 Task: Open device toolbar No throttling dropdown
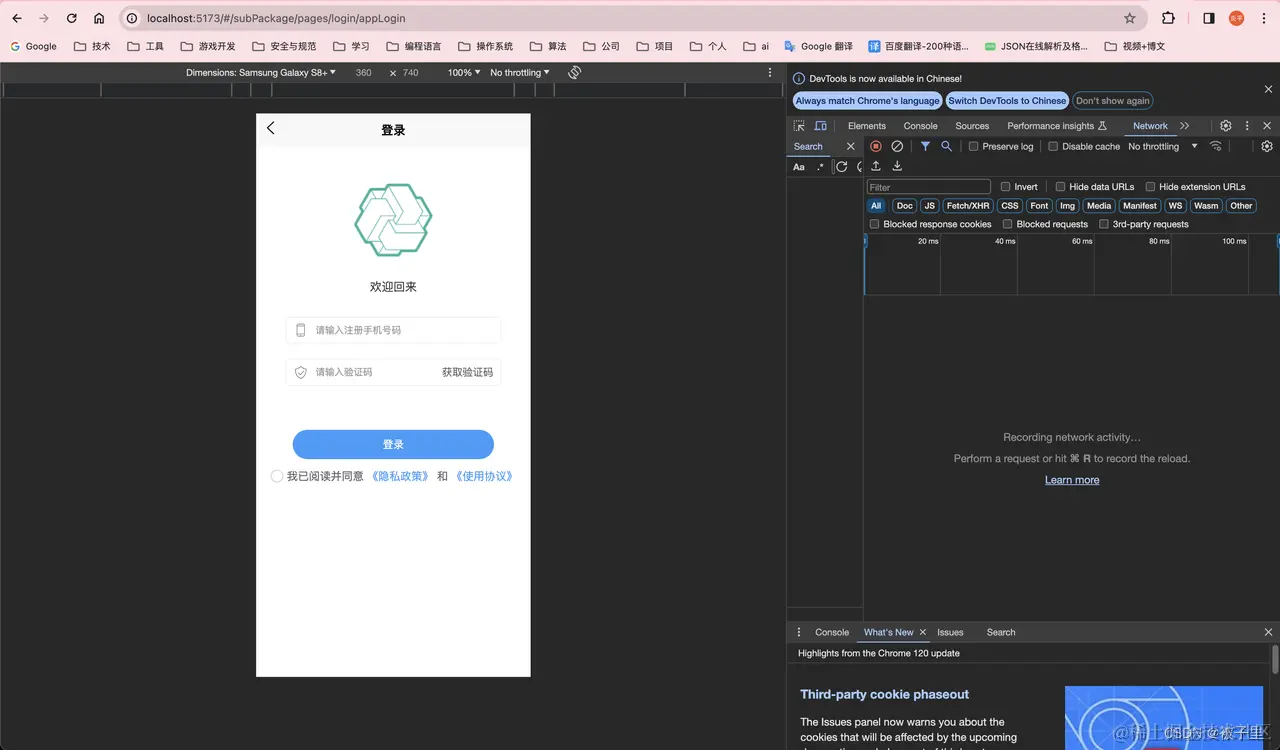coord(520,73)
